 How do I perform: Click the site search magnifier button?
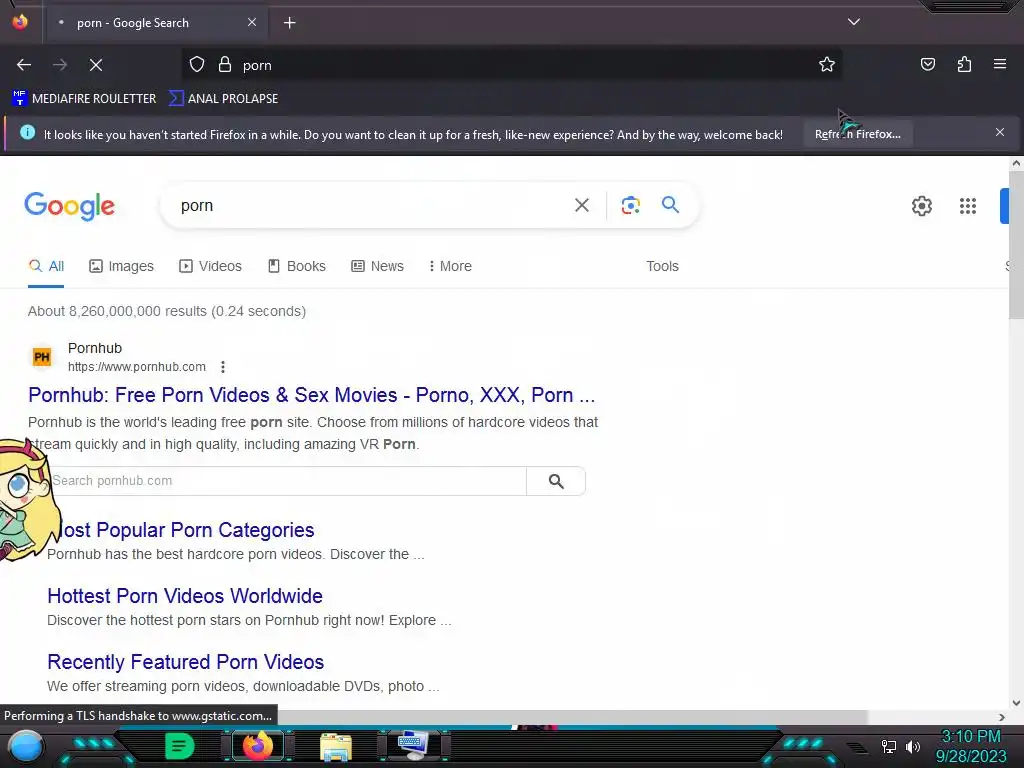[x=556, y=481]
